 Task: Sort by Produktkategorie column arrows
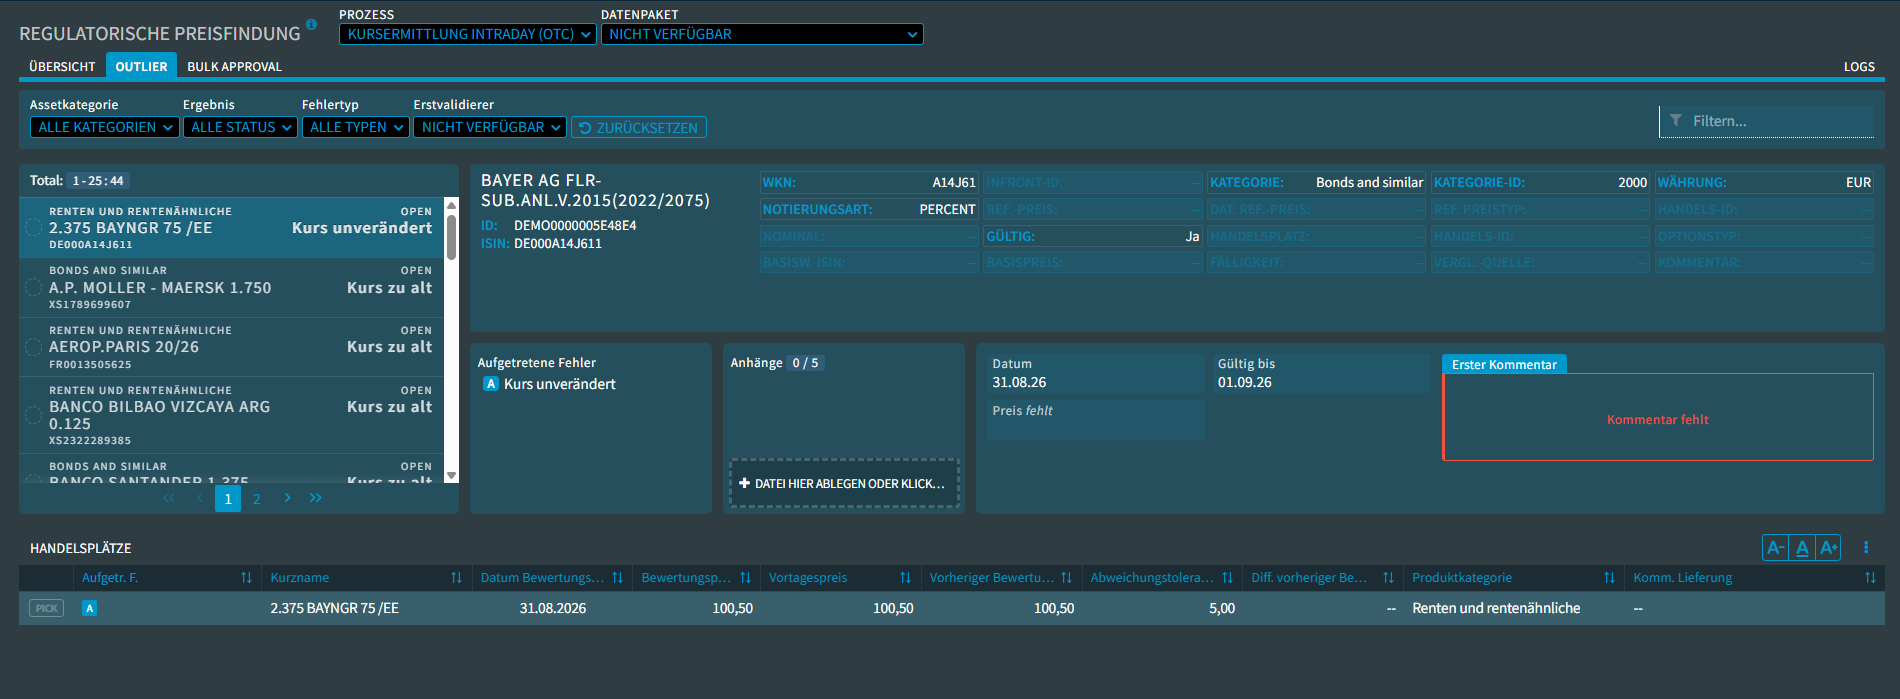coord(1609,578)
